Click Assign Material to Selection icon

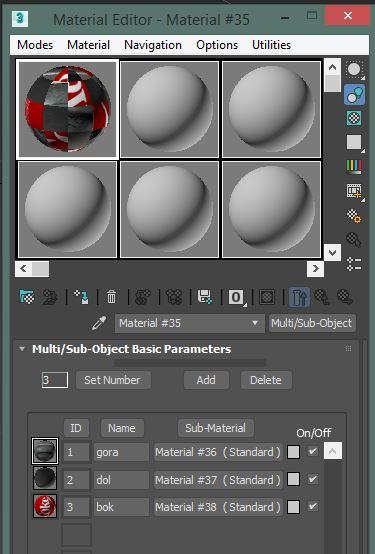(x=81, y=297)
